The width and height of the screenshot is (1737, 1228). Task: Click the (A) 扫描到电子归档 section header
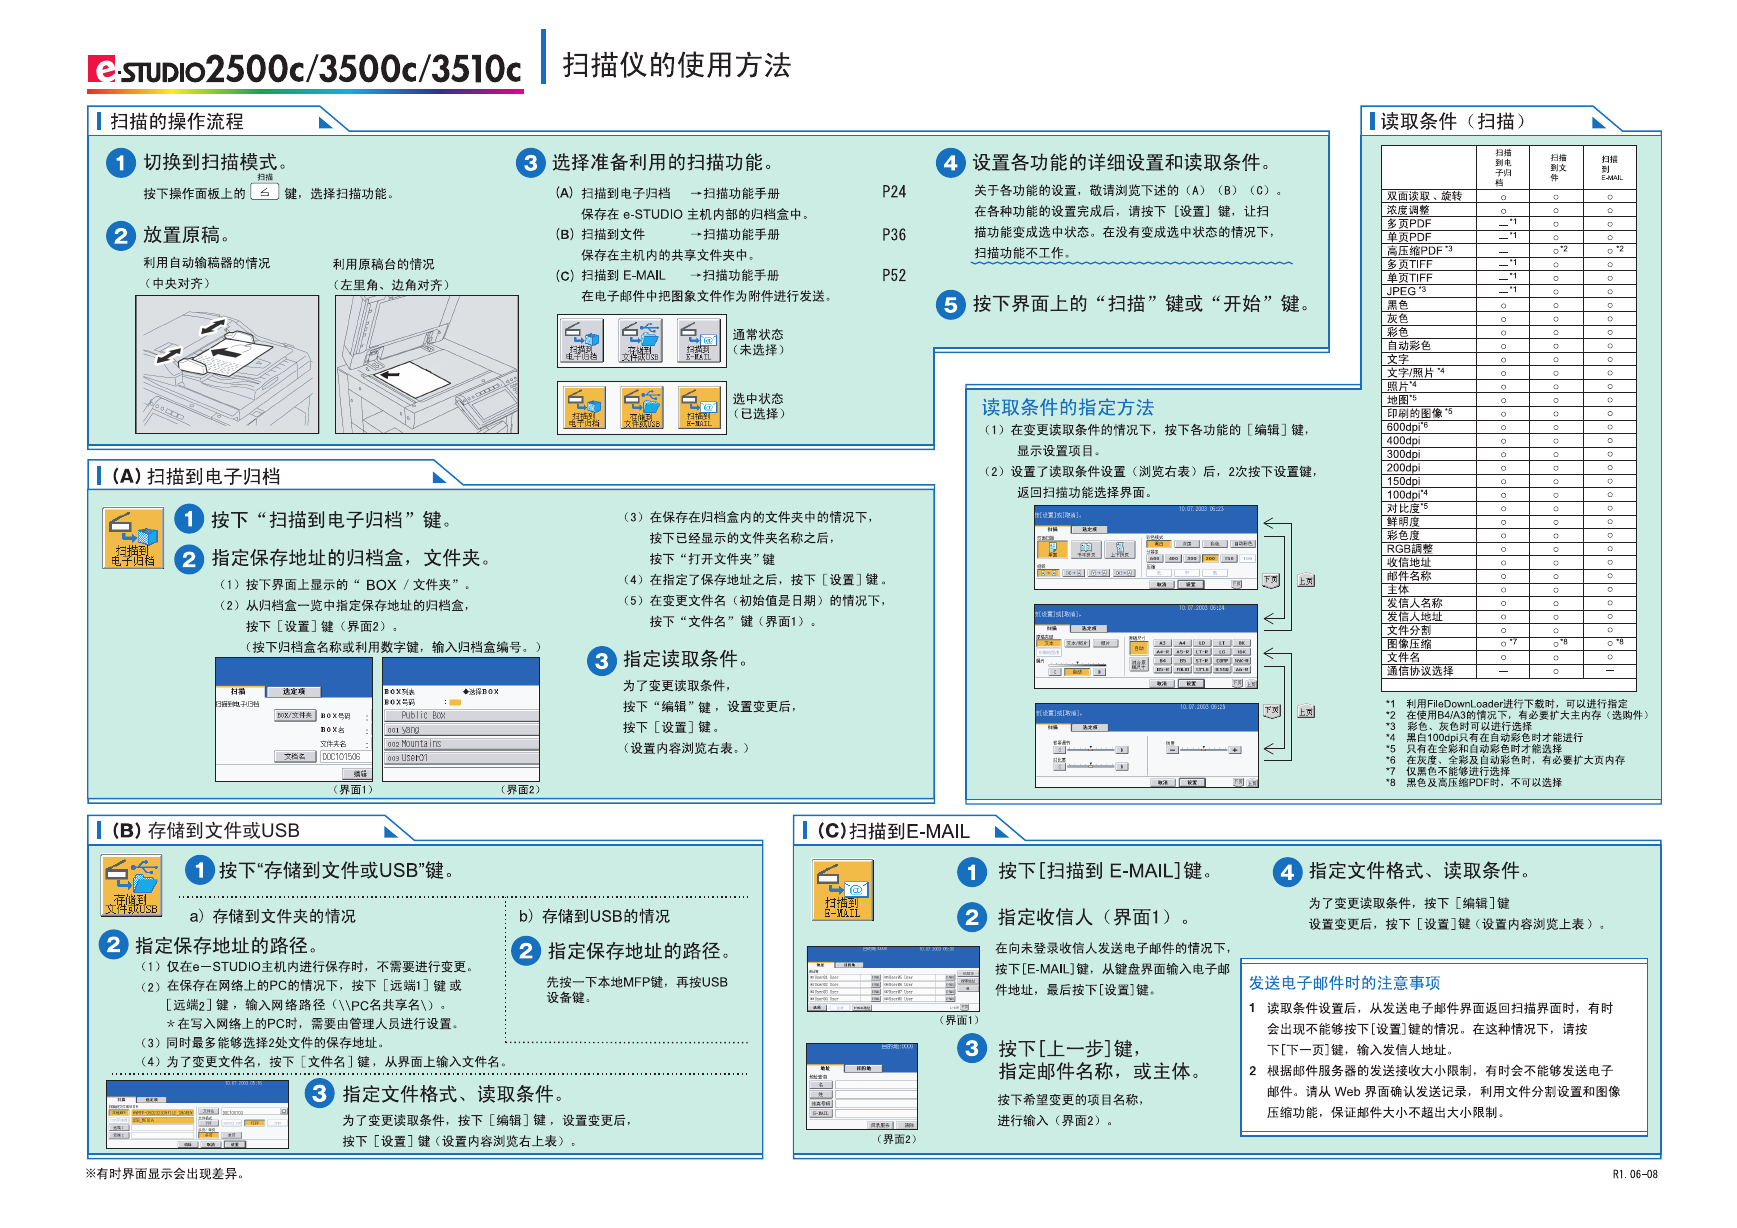[194, 476]
